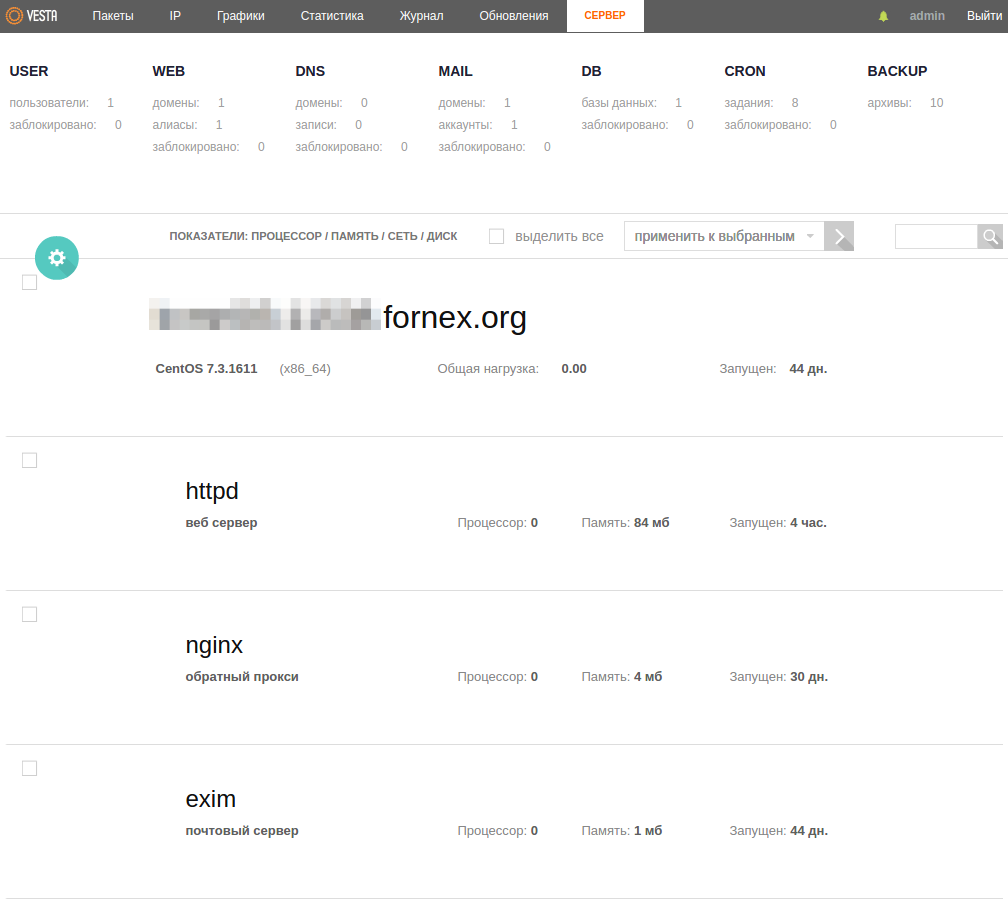Tick the 'выделить все' checkbox
Viewport: 1008px width, 899px height.
(x=496, y=237)
